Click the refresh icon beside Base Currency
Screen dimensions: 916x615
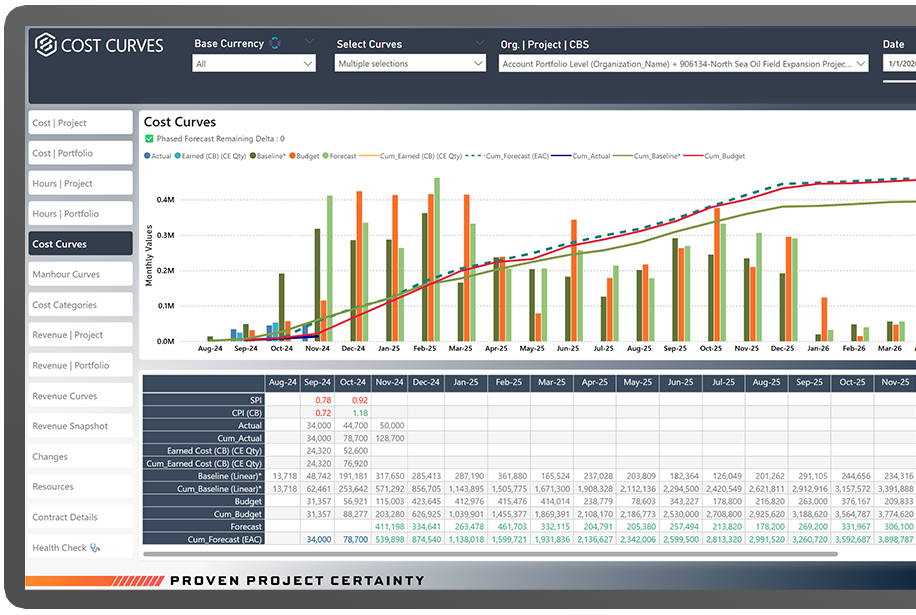point(275,43)
